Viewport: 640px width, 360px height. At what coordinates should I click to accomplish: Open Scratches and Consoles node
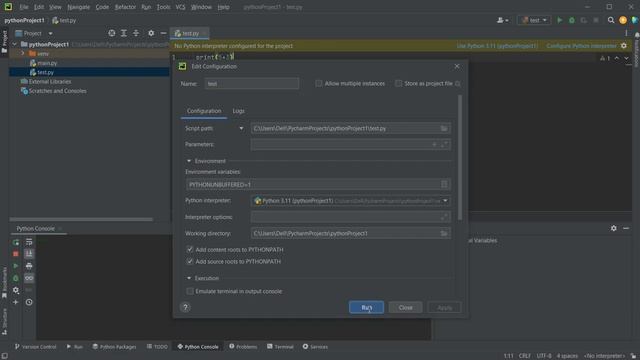pos(58,91)
